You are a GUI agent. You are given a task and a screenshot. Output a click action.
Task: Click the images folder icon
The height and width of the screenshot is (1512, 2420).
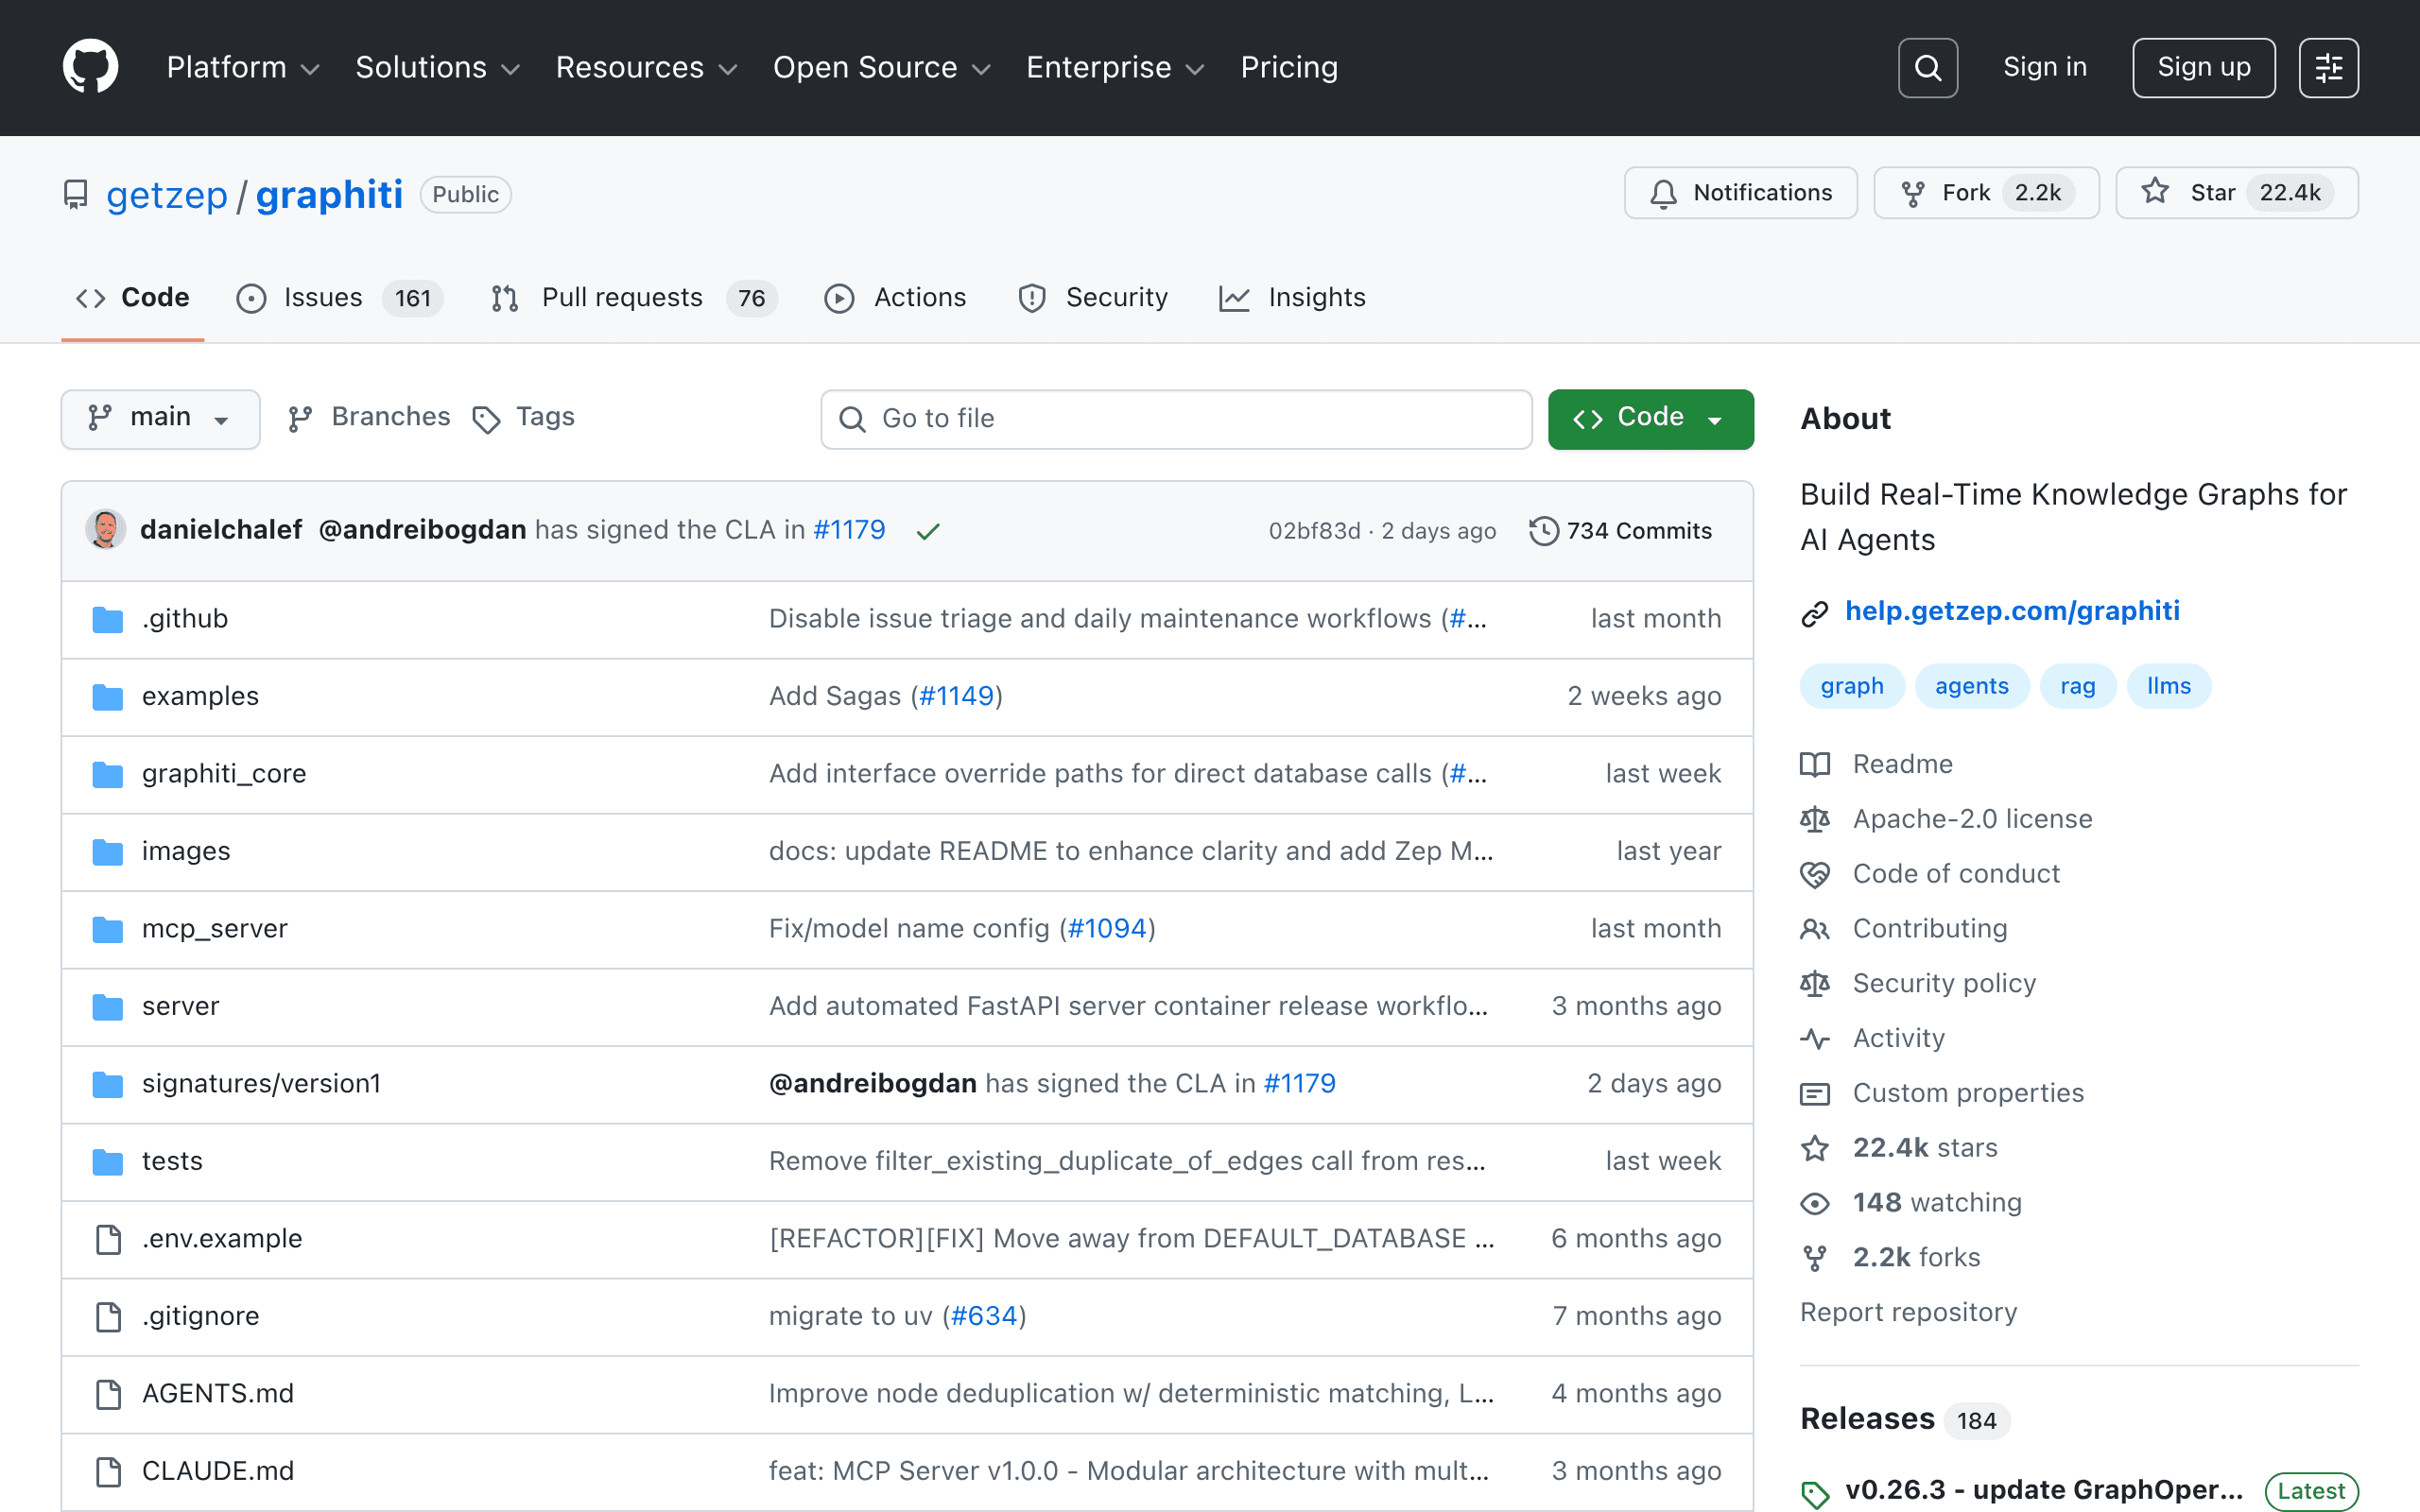point(108,852)
